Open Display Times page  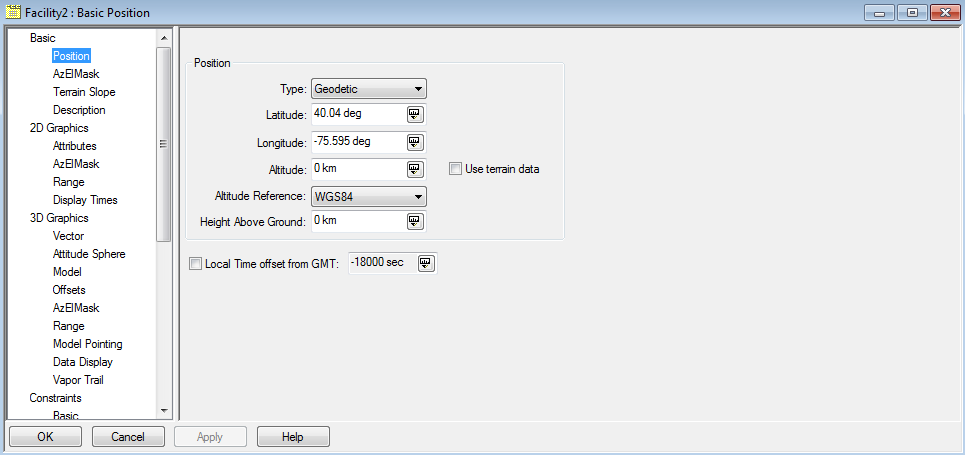coord(85,200)
